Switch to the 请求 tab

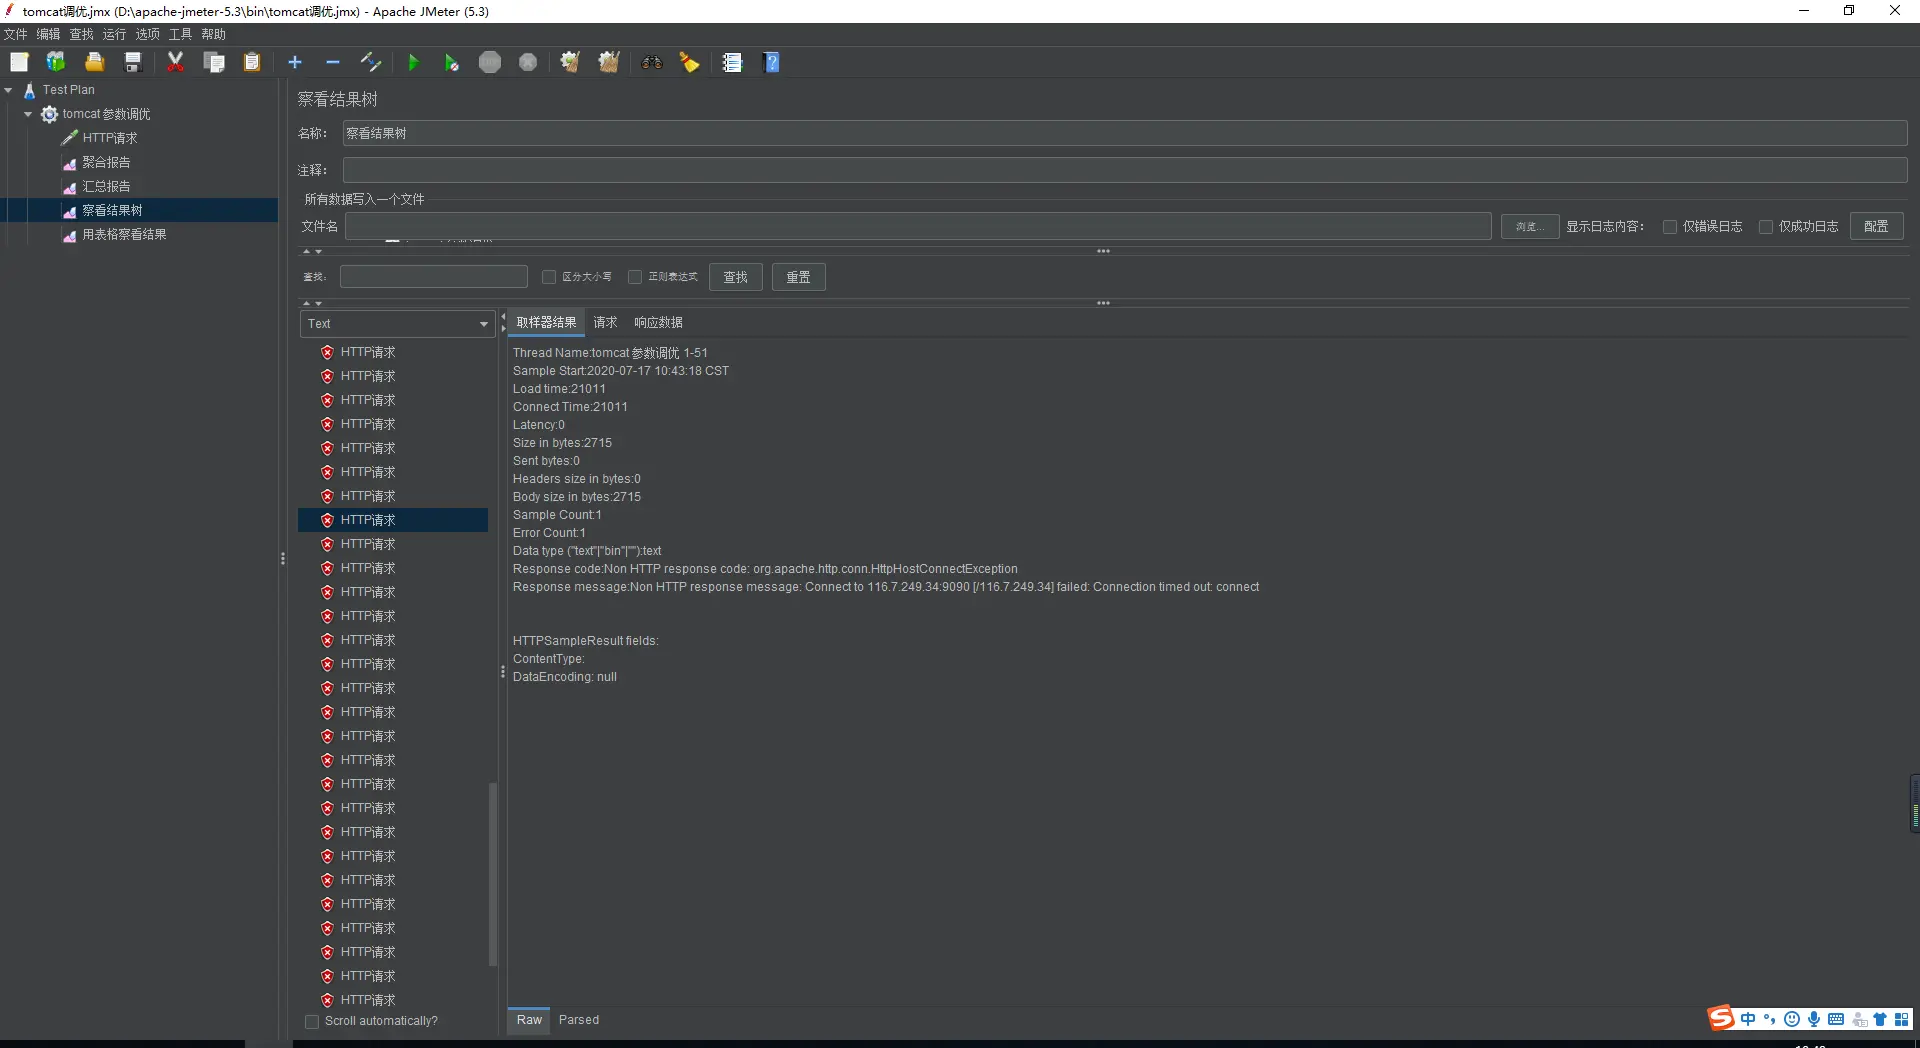click(x=605, y=322)
